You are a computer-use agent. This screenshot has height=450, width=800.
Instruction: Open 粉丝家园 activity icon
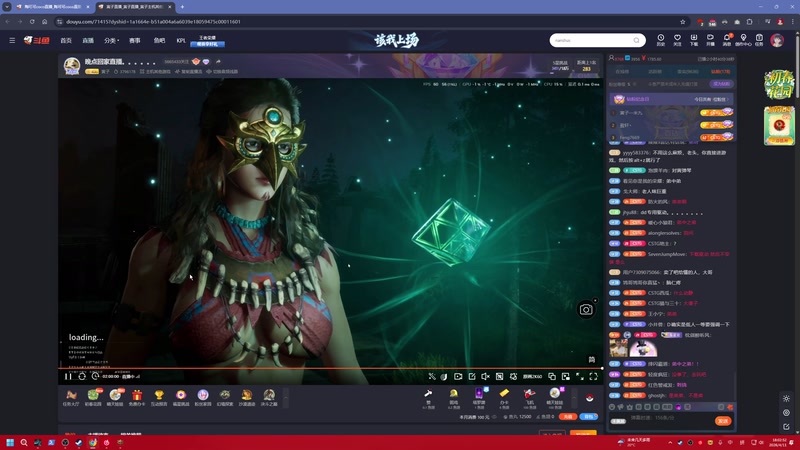[203, 397]
